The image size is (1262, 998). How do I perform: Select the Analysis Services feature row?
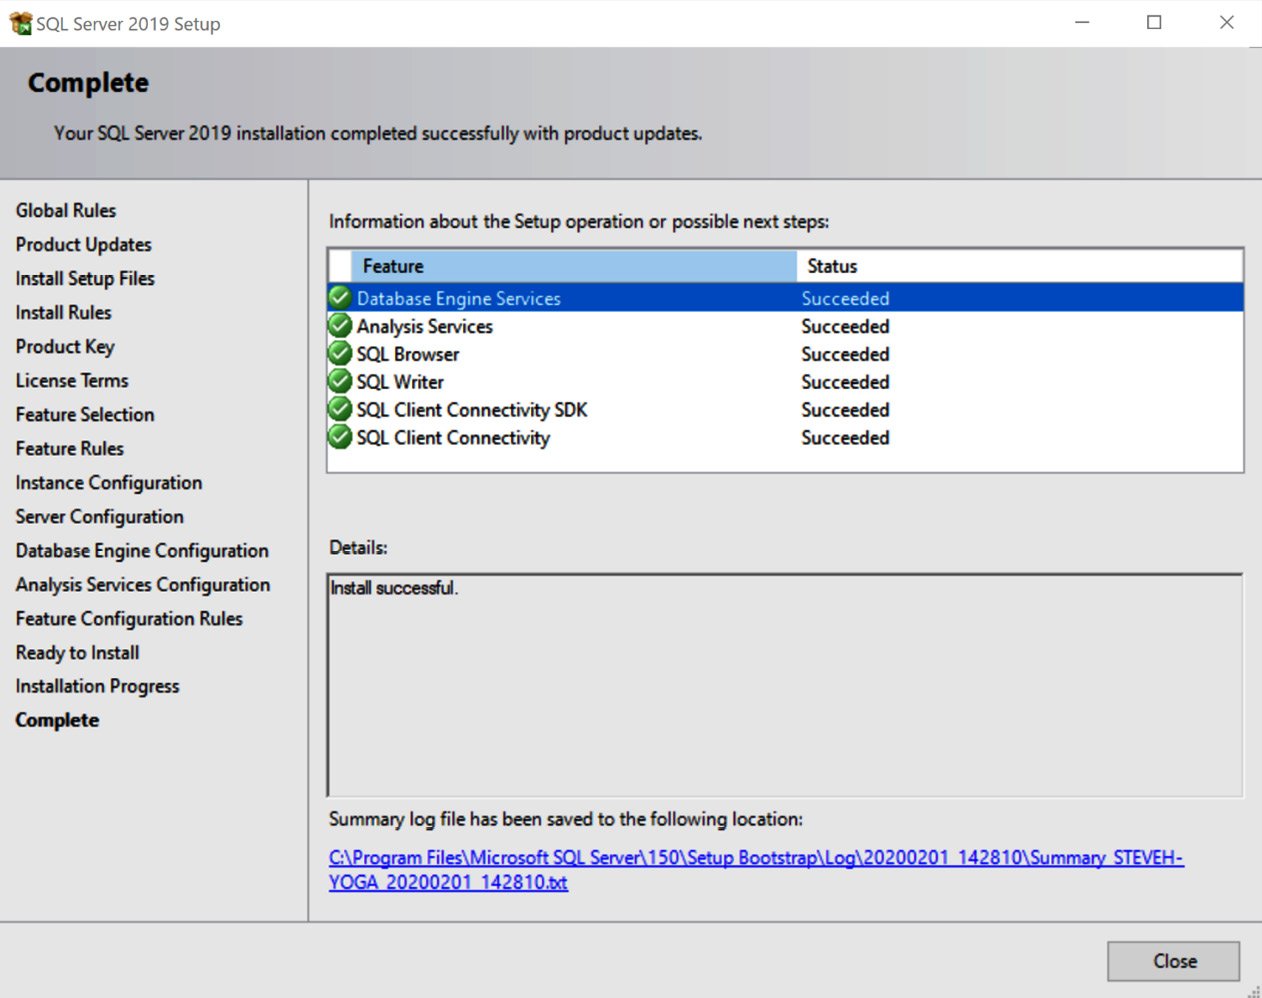[785, 326]
